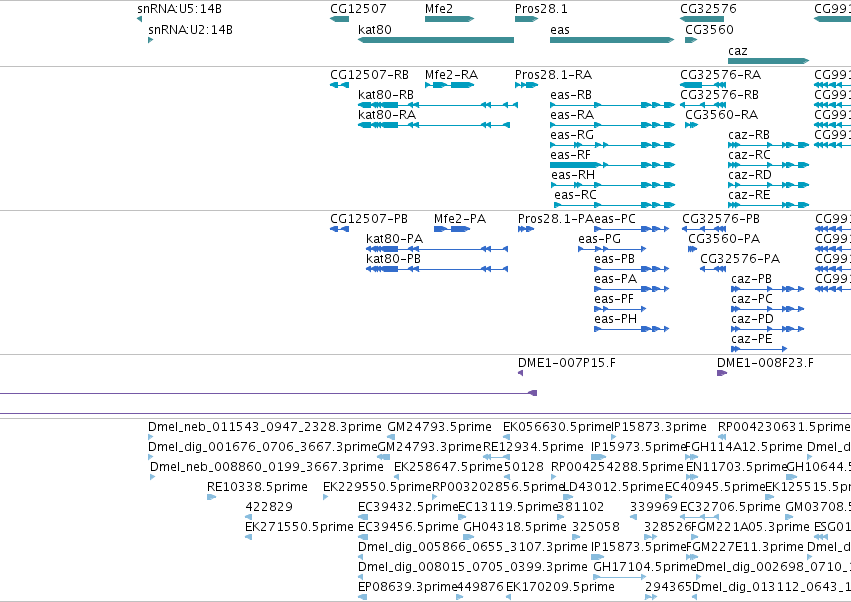The width and height of the screenshot is (851, 602).
Task: Click the caz-RC transcript label
Action: [749, 155]
